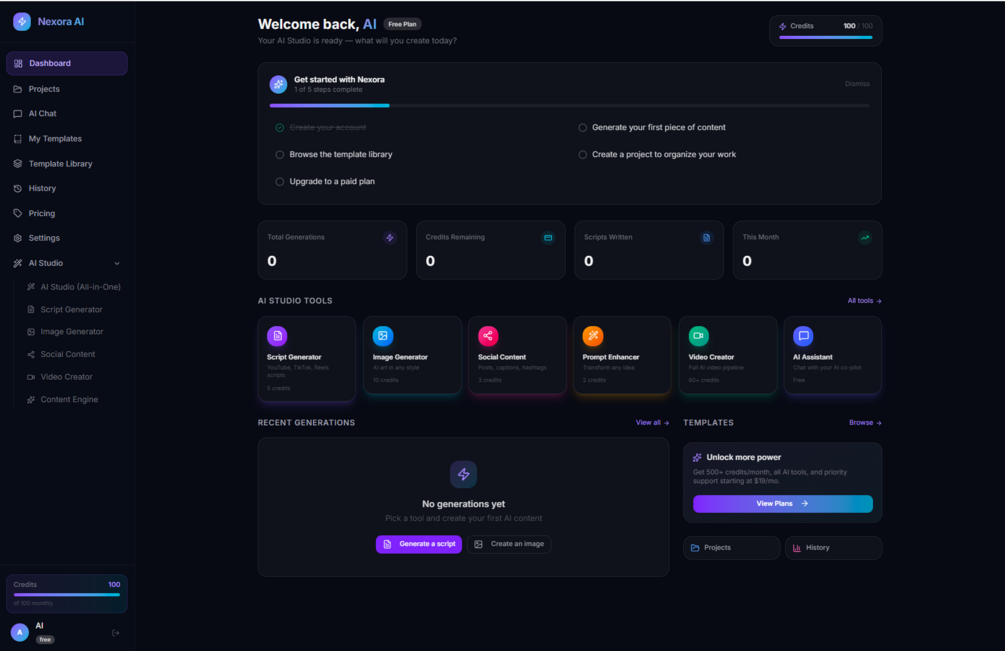Screen dimensions: 1005x651
Task: Open View all recent generations link
Action: 652,423
